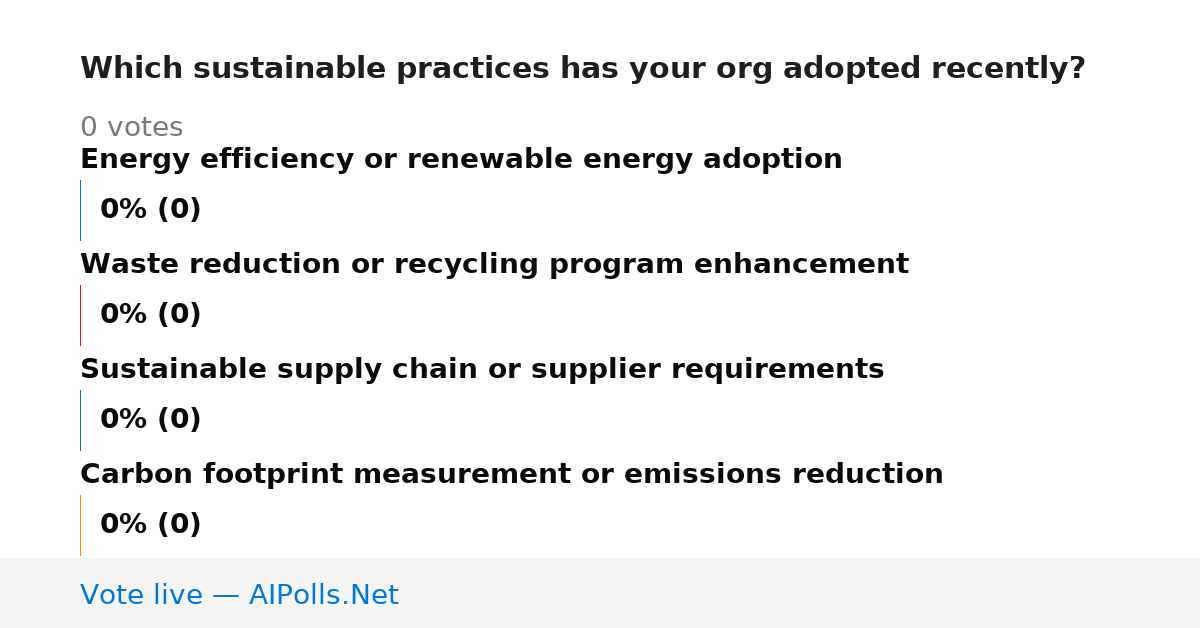This screenshot has width=1200, height=628.
Task: Click the red waste reduction result bar
Action: coord(80,315)
